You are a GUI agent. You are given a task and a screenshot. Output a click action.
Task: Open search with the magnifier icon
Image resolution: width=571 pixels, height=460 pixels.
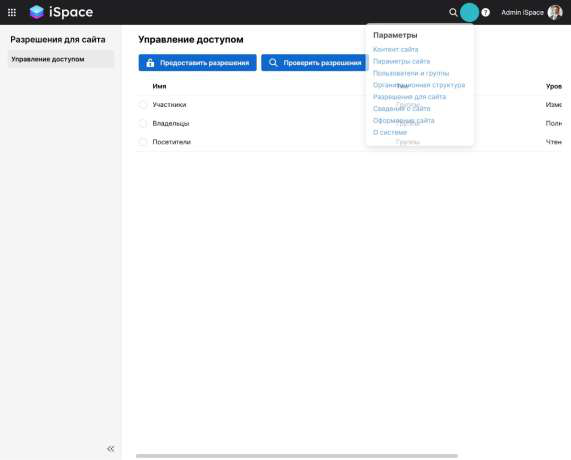pyautogui.click(x=453, y=12)
